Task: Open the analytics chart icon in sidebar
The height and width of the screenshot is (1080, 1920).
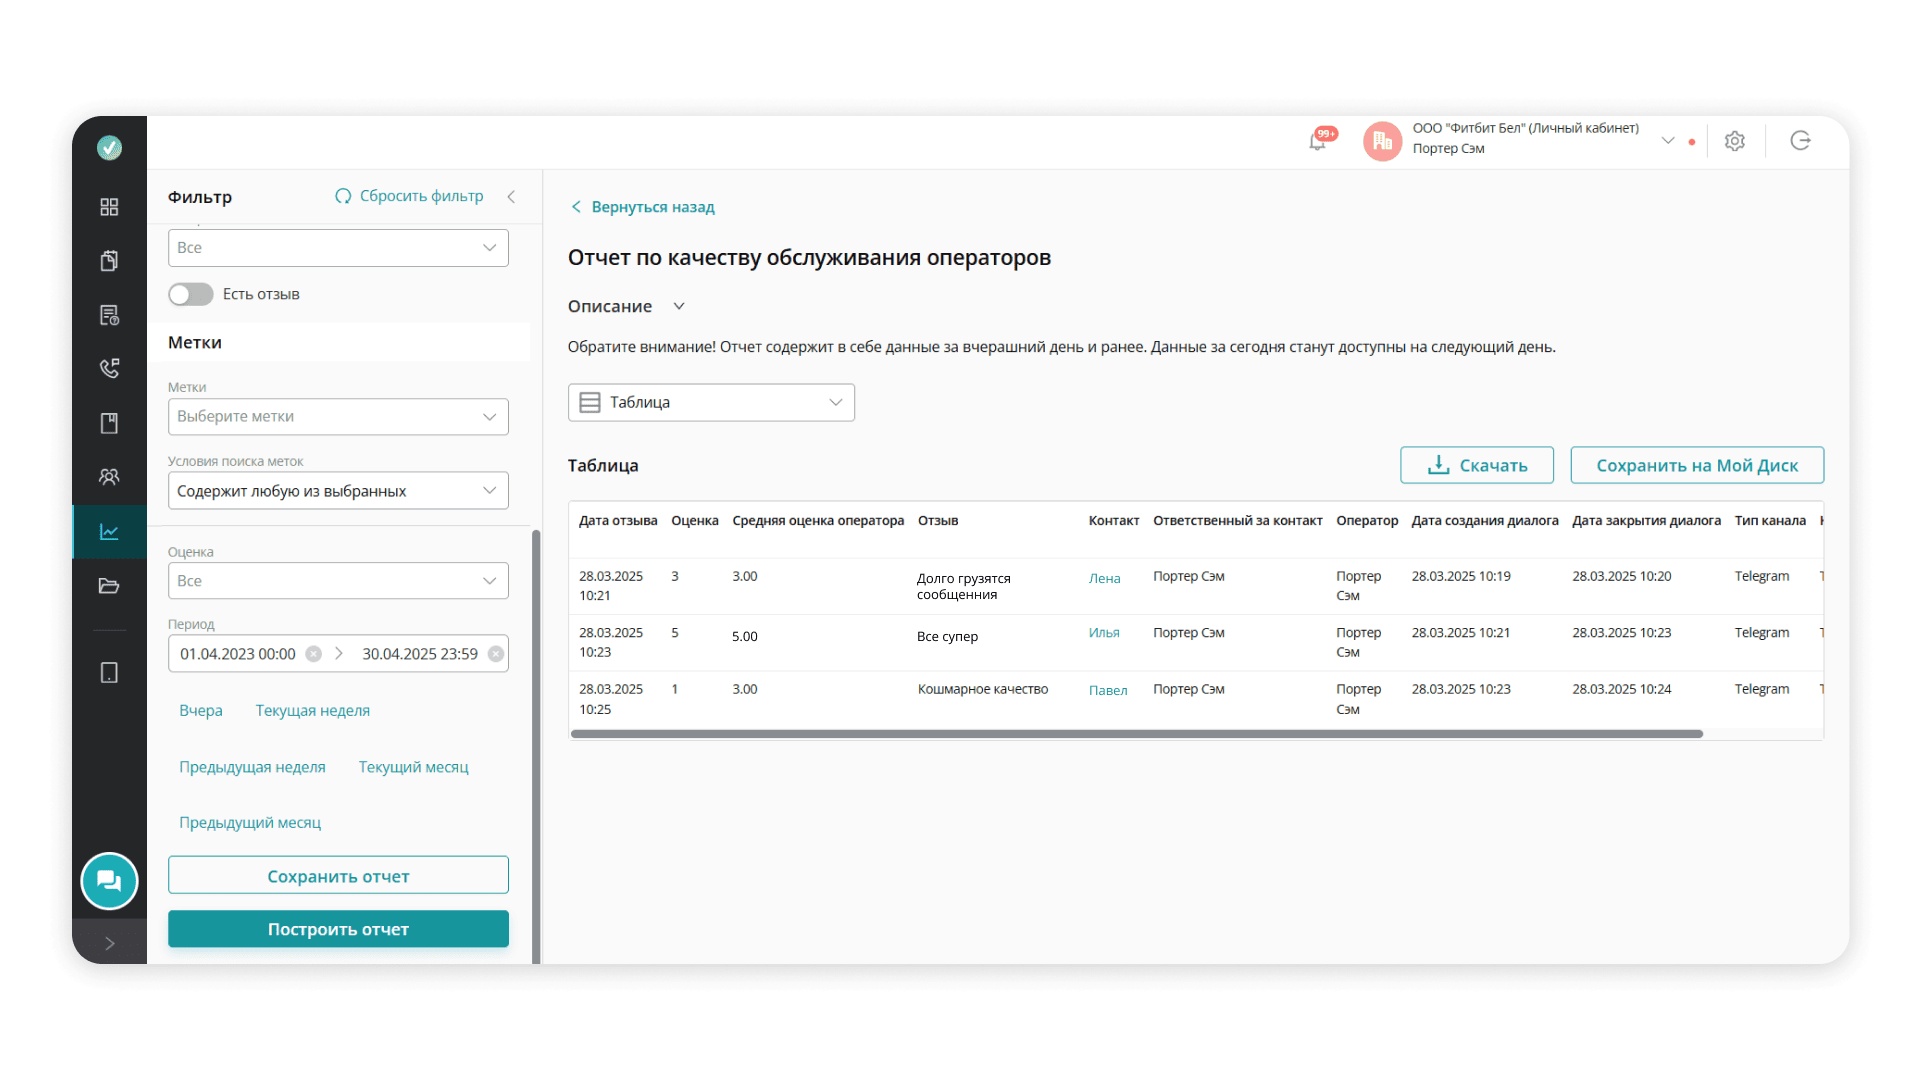Action: coord(109,532)
